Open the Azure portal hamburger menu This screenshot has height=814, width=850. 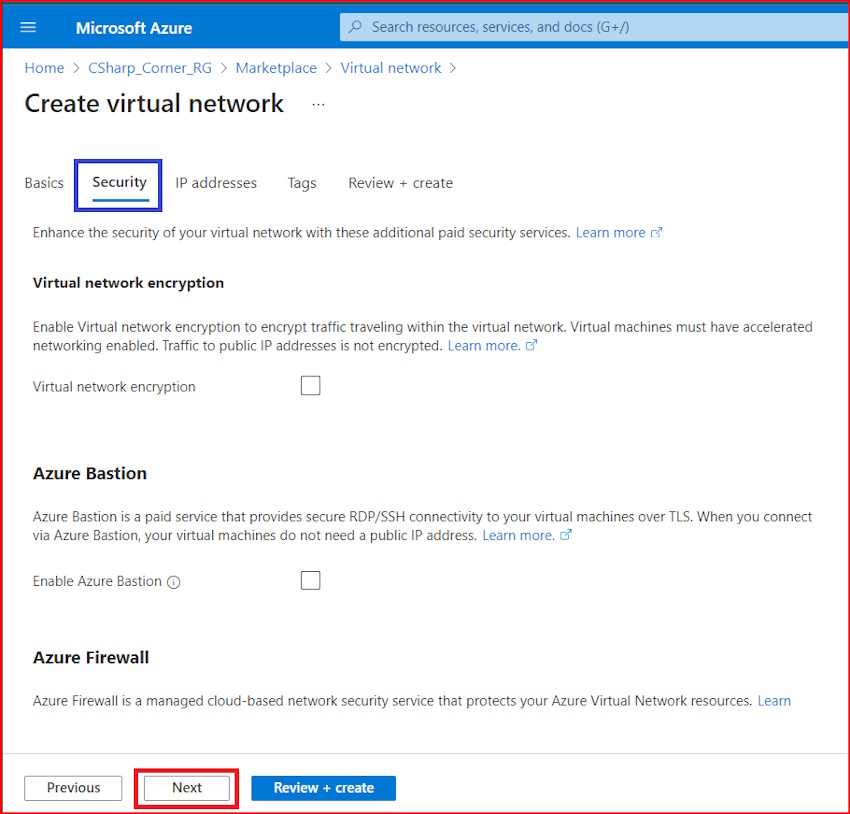27,27
